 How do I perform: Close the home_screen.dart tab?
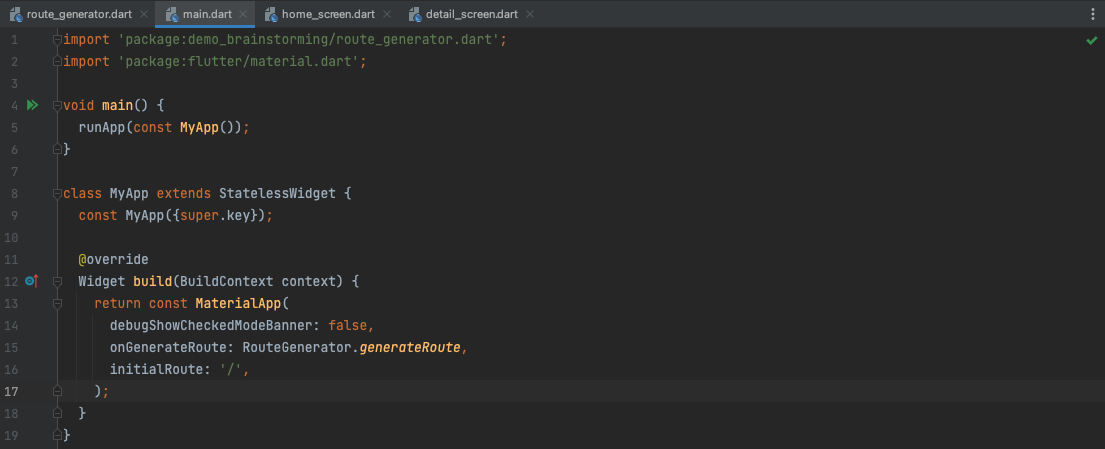pos(387,14)
